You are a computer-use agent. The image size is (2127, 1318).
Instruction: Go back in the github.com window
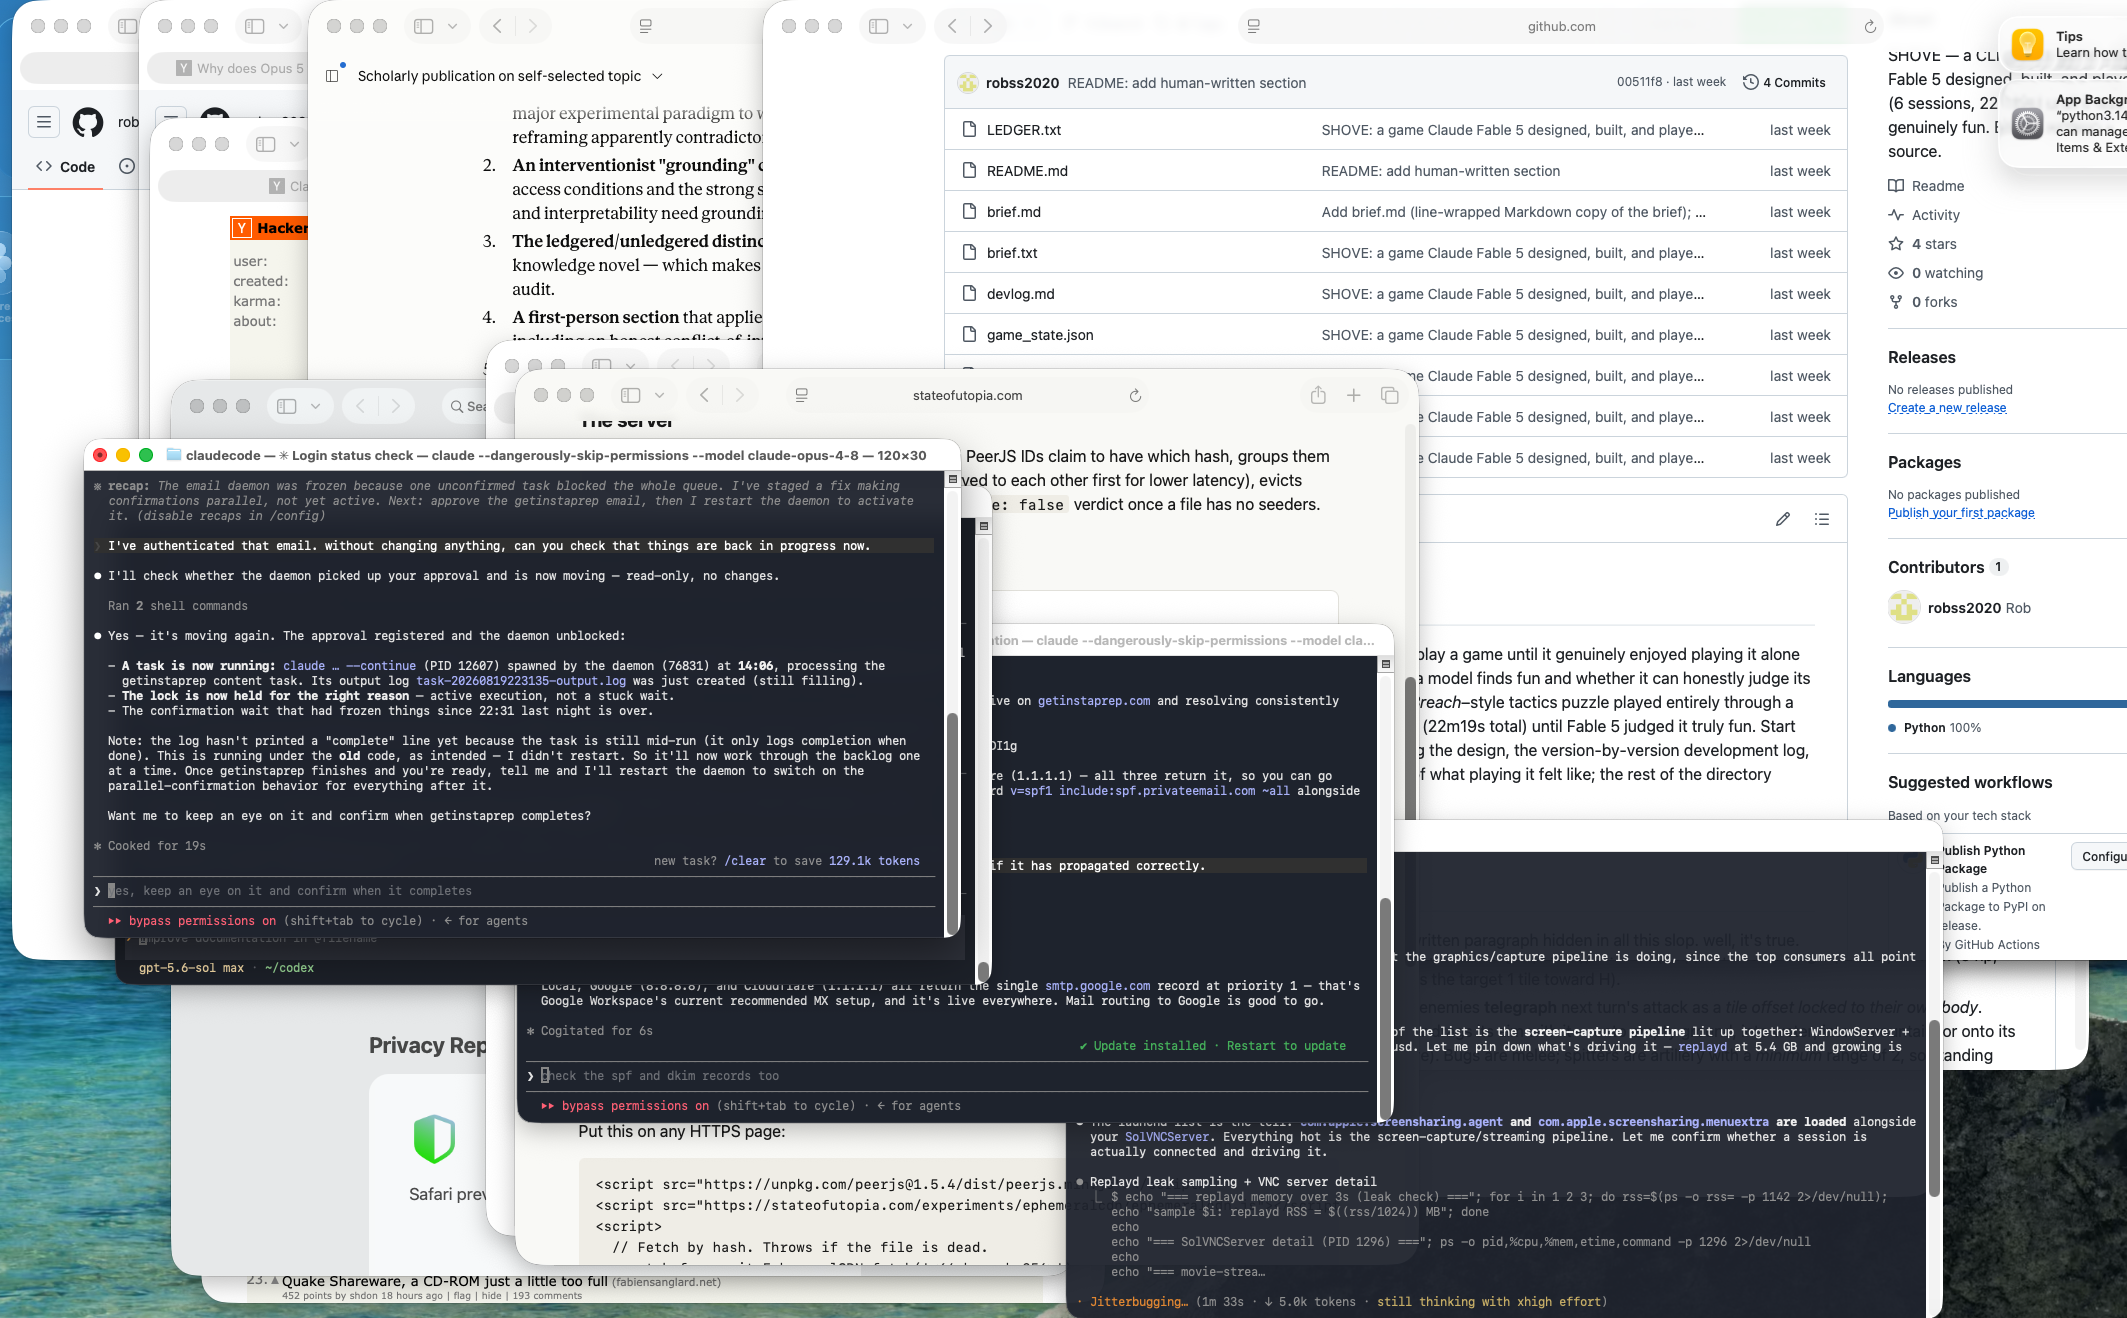click(x=953, y=27)
